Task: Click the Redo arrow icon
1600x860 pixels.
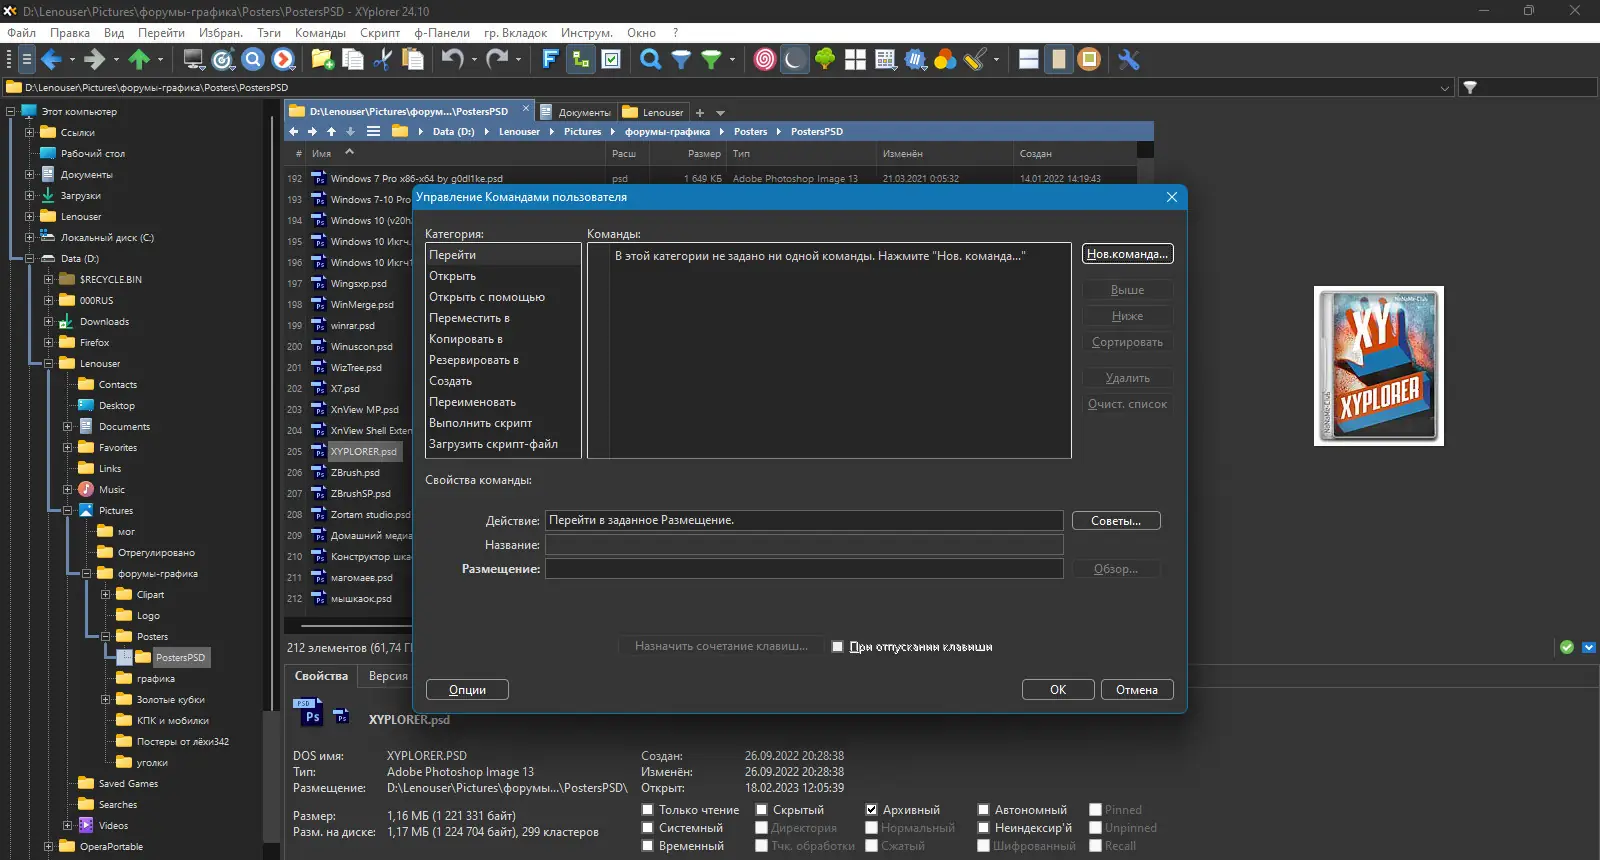Action: (x=496, y=60)
